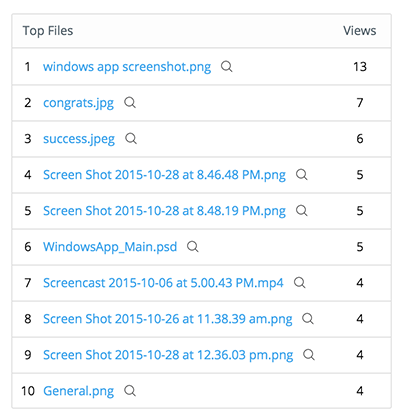Open Screen Shot 2015-10-28 at 8.48.19 PM.png
The image size is (400, 420).
coord(164,211)
